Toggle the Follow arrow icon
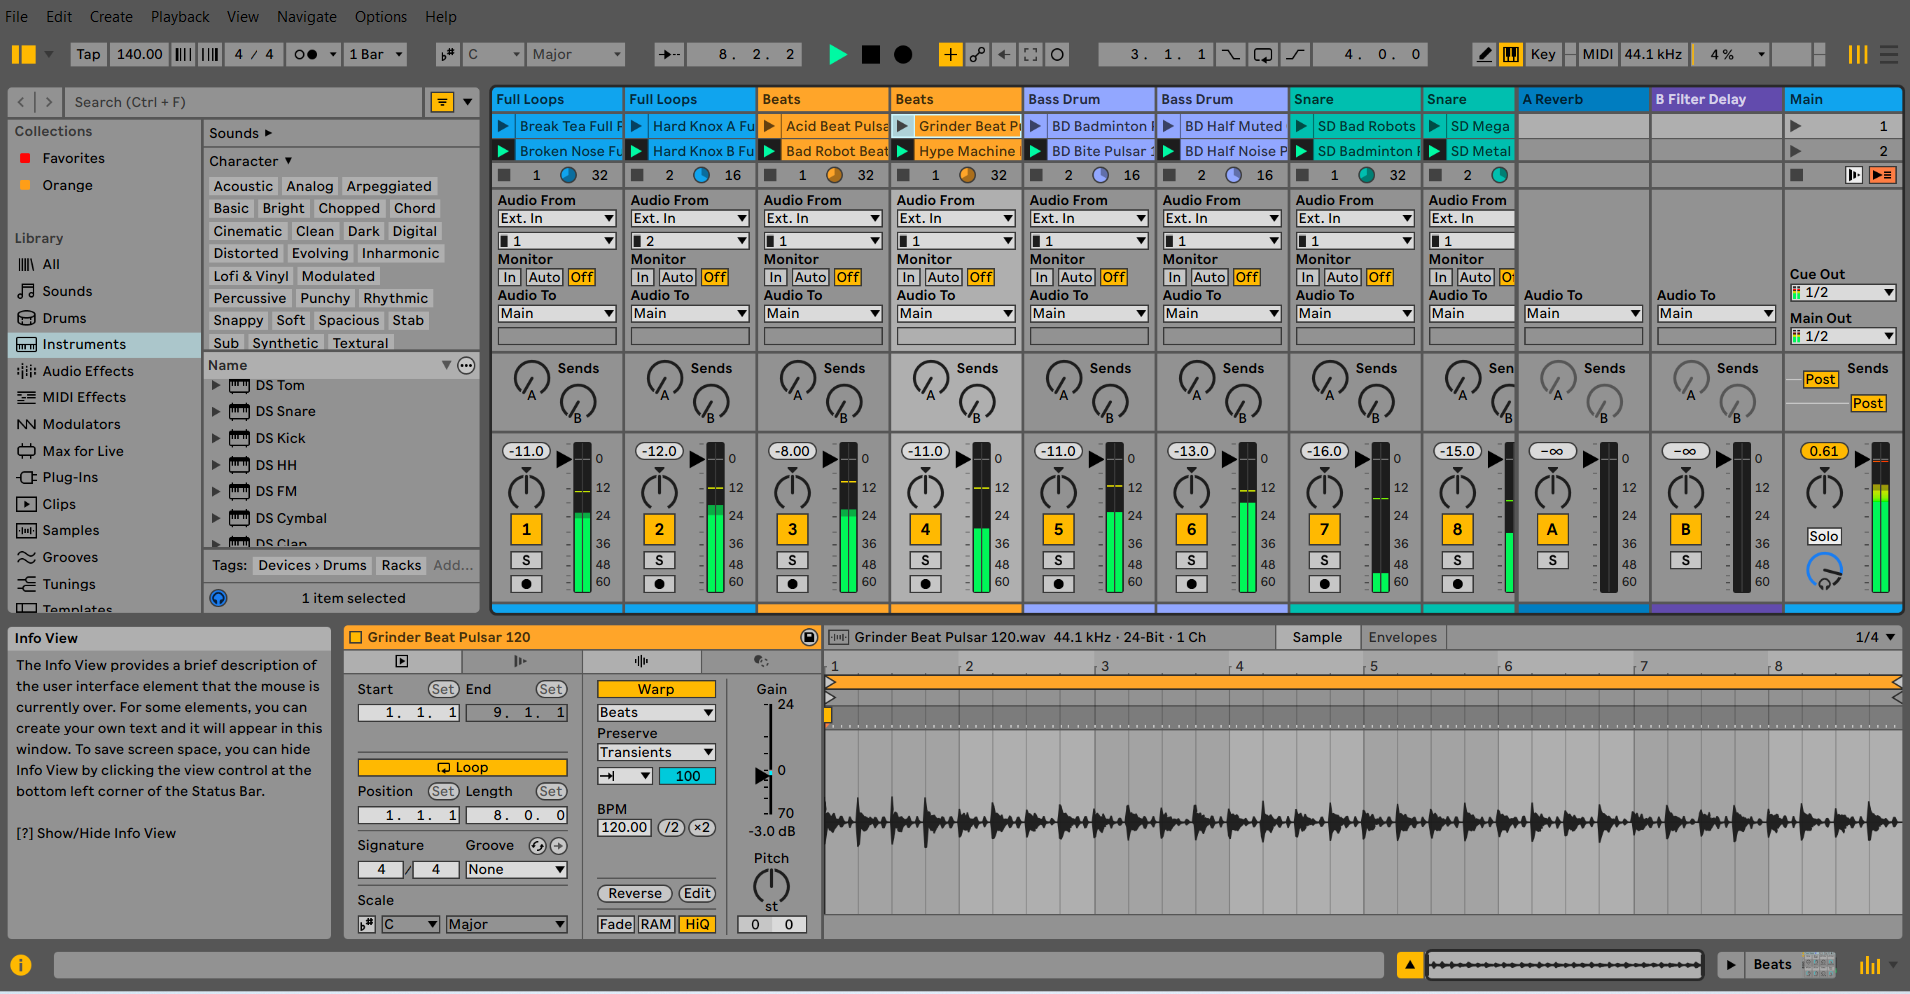 669,54
